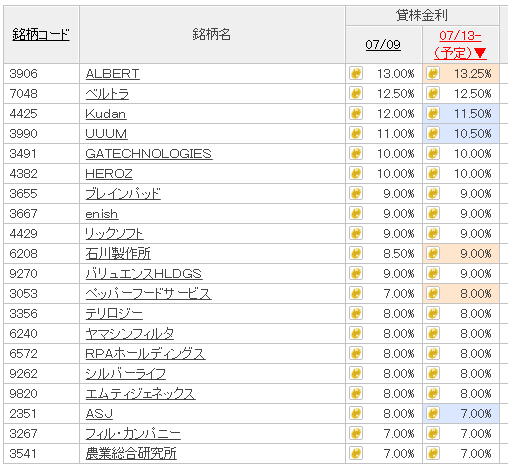This screenshot has width=508, height=468.
Task: Click ブレインパッド 07/09 coin icon
Action: point(356,193)
